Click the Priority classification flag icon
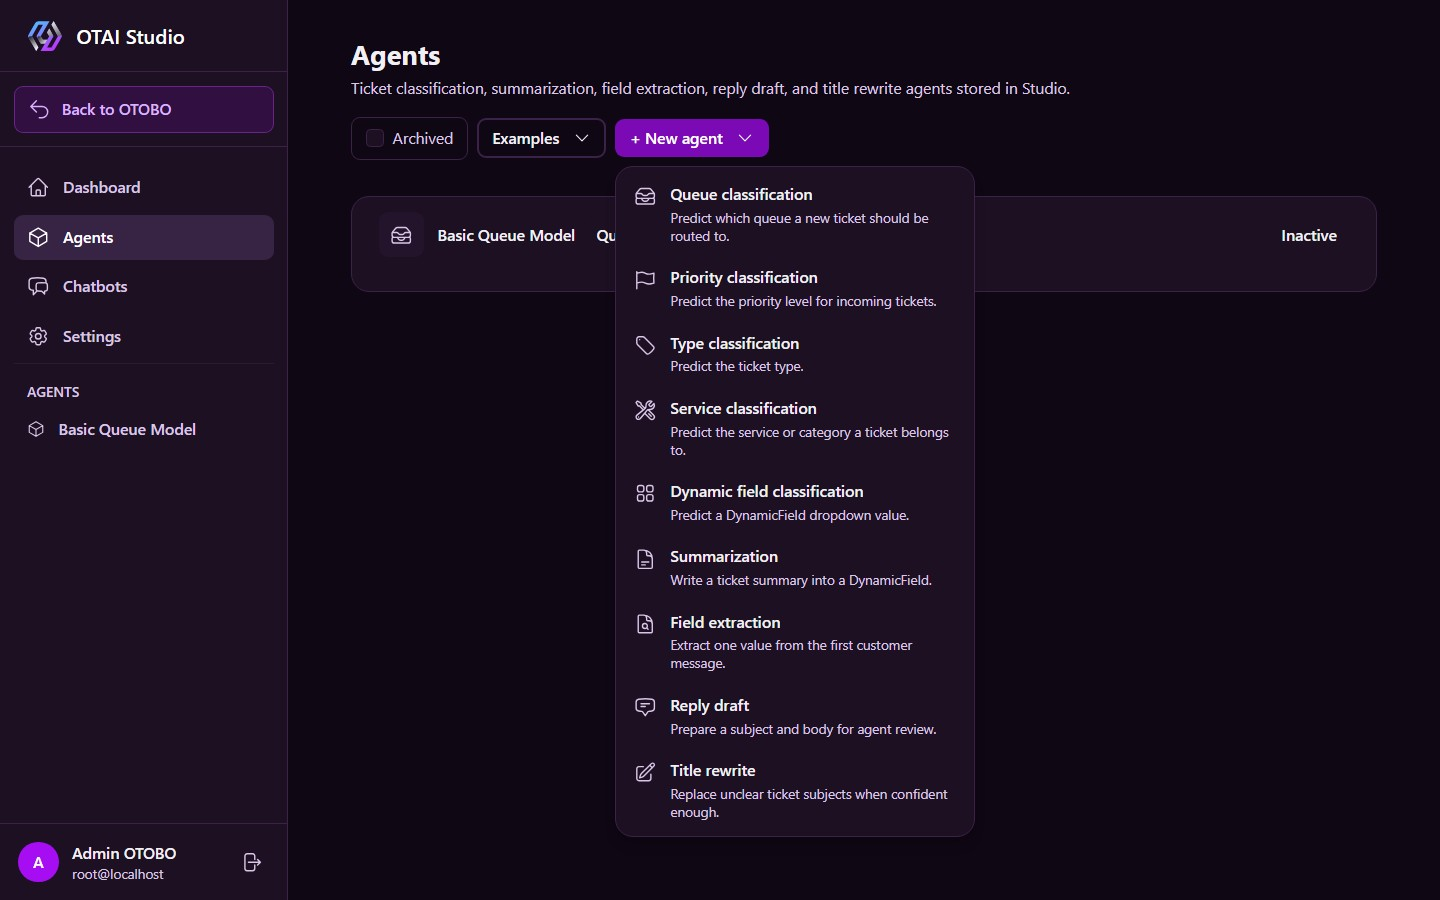Screen dimensions: 1440x900 click(x=645, y=279)
